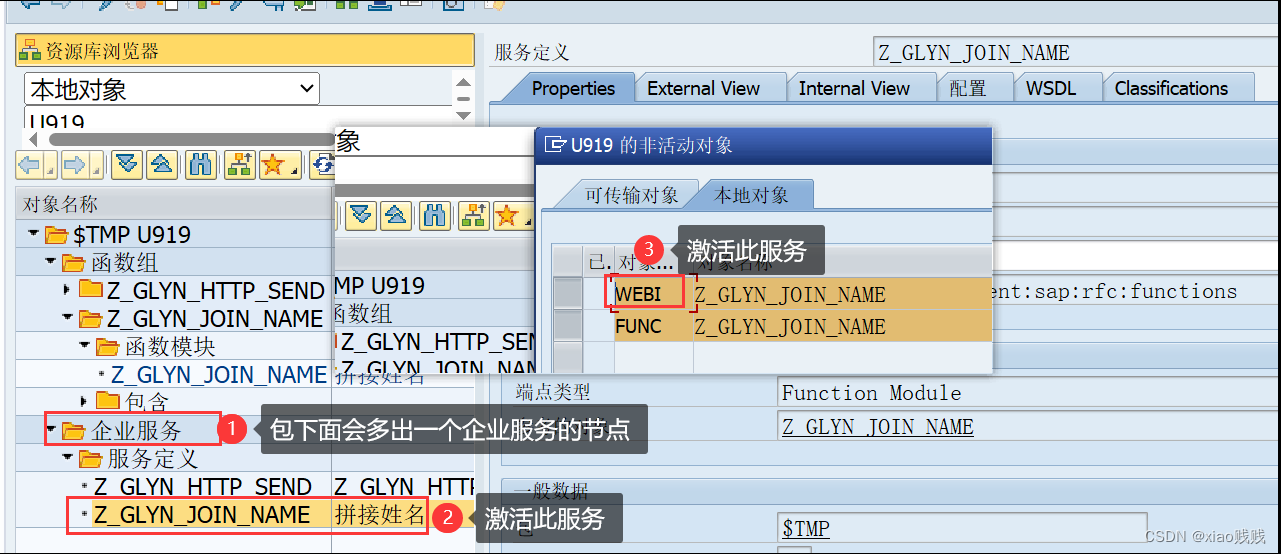Viewport: 1281px width, 554px height.
Task: Click the up arrow beside the 本地对象 dropdown
Action: coord(462,83)
